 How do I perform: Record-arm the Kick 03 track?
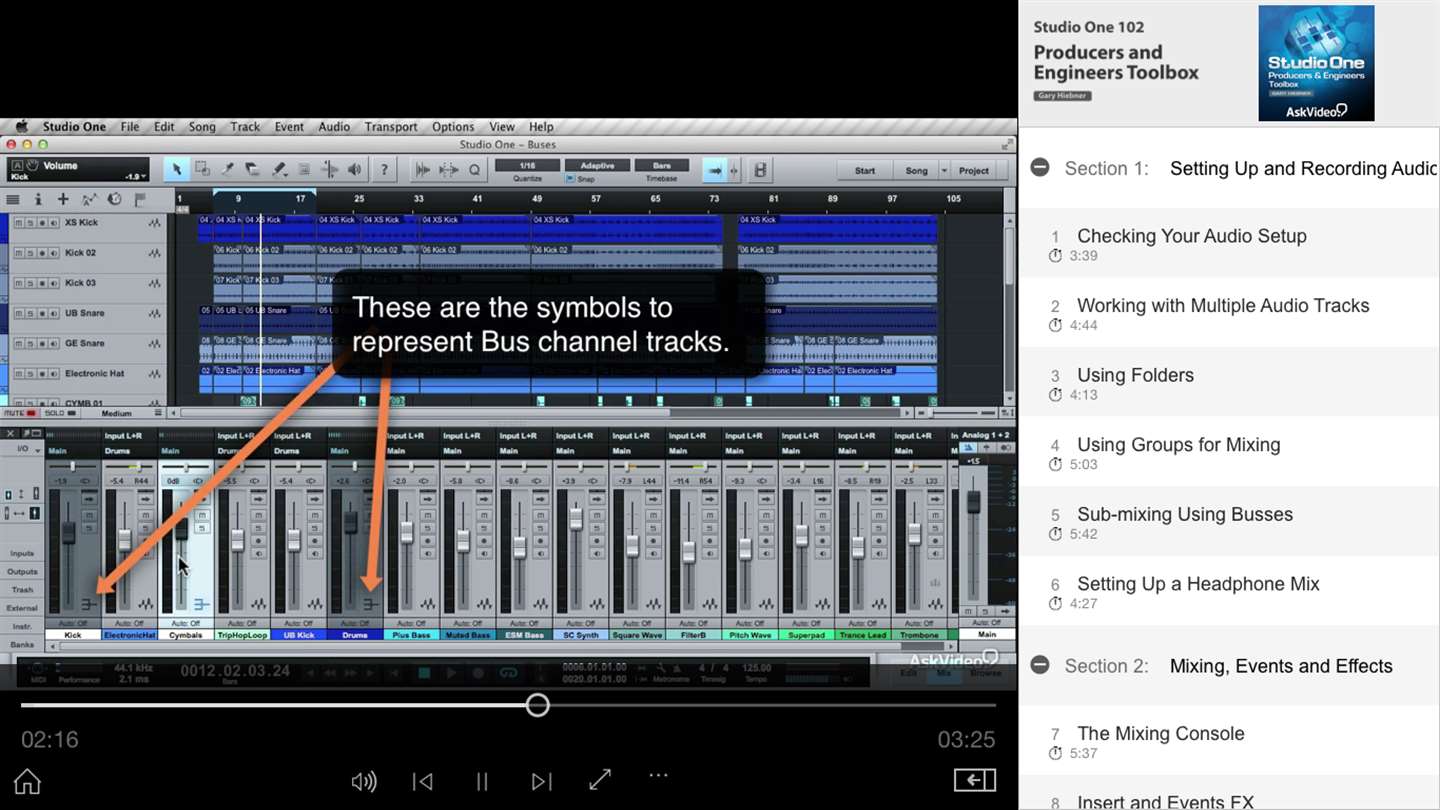[41, 283]
